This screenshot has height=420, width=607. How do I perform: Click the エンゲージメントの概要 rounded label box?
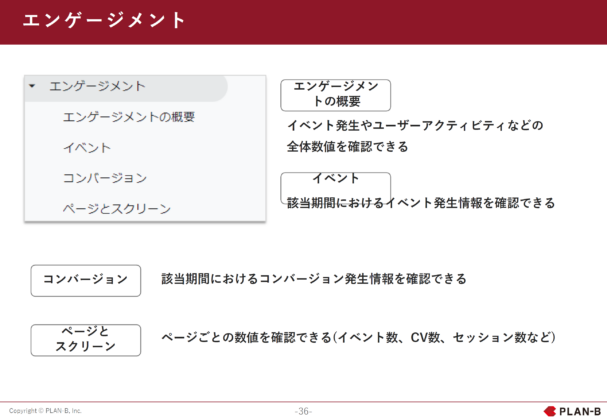(x=335, y=95)
